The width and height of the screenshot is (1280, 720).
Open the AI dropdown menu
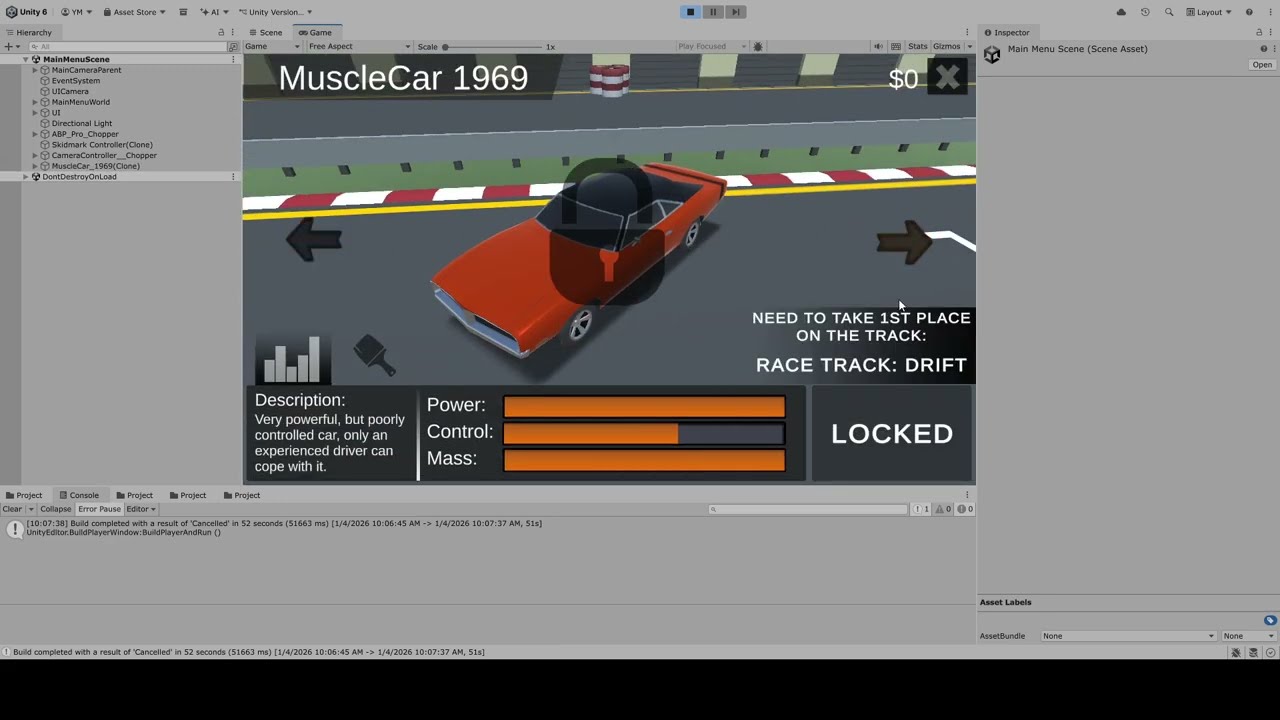tap(215, 12)
